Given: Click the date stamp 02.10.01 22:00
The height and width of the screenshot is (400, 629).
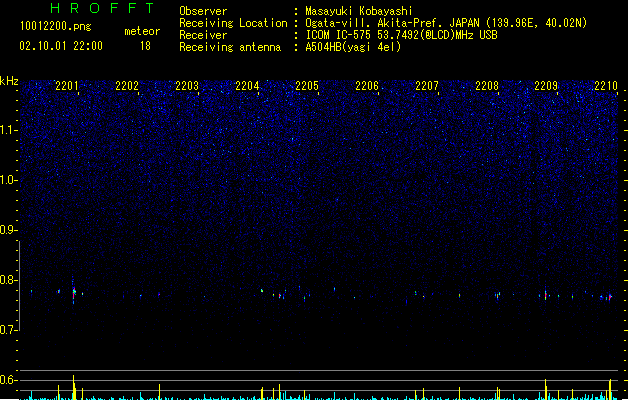Looking at the screenshot, I should coord(61,46).
